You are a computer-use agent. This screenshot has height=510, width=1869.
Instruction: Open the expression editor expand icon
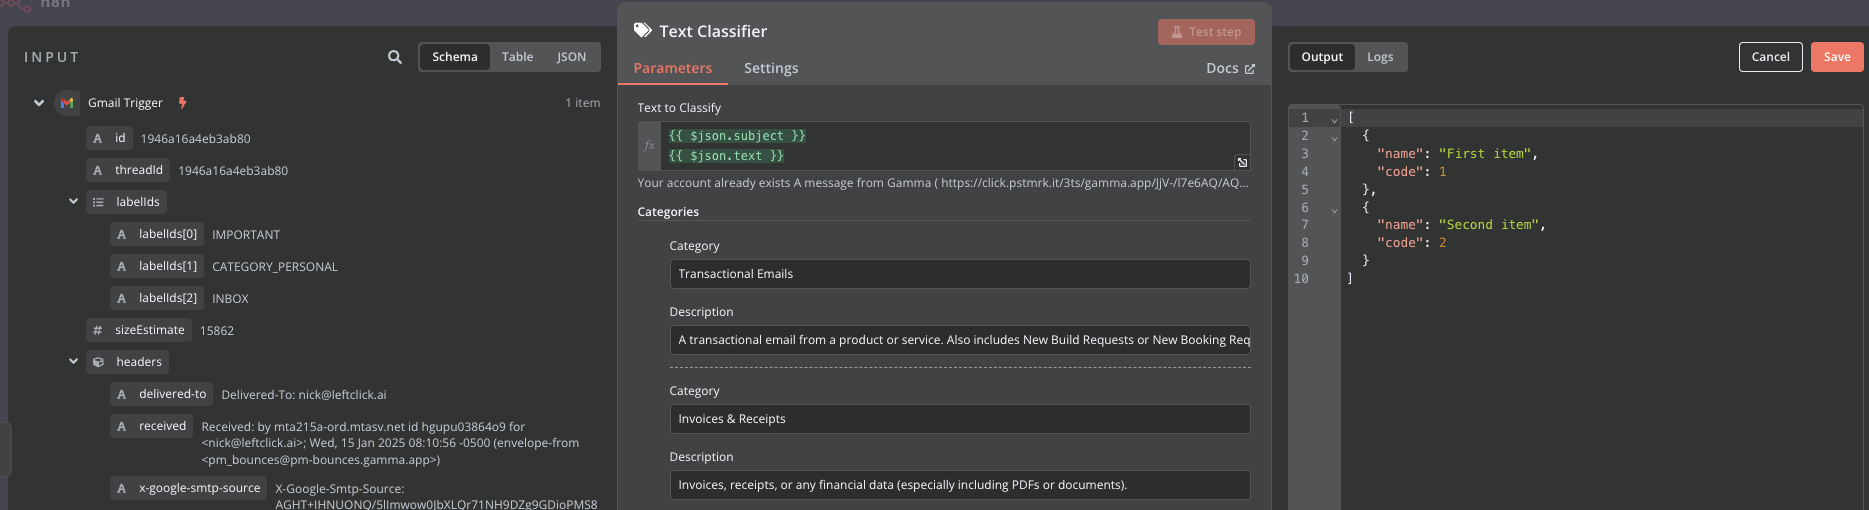tap(1241, 162)
